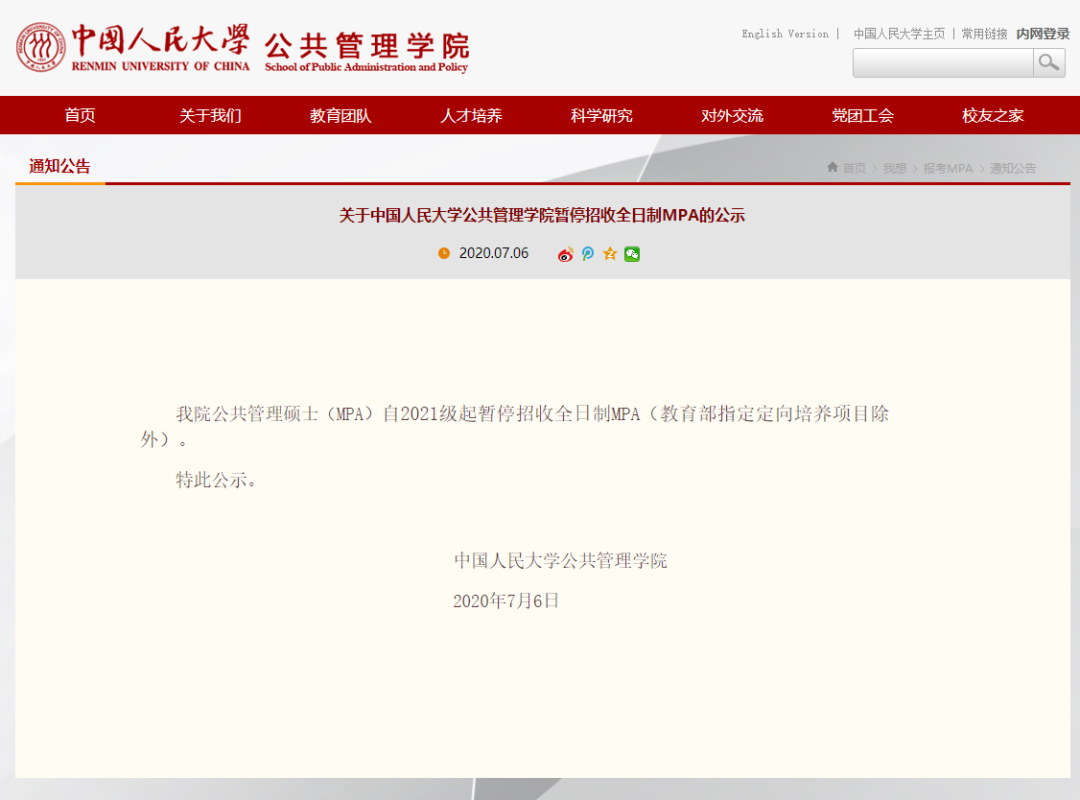The image size is (1080, 800).
Task: Click the 内网登录 link
Action: [x=1040, y=33]
